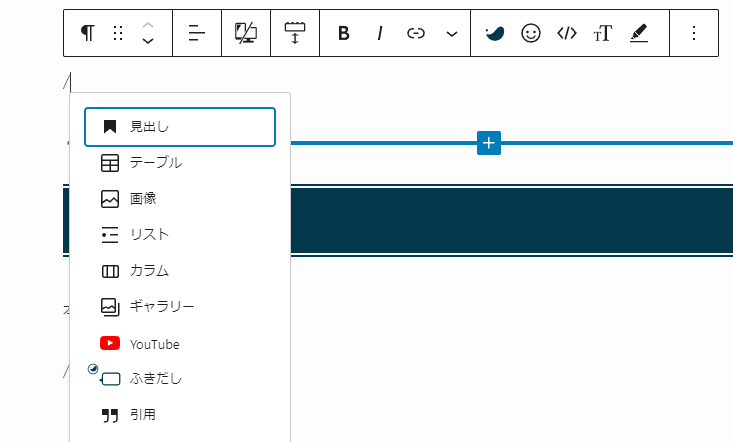Toggle italic formatting
The image size is (733, 442).
pos(380,33)
